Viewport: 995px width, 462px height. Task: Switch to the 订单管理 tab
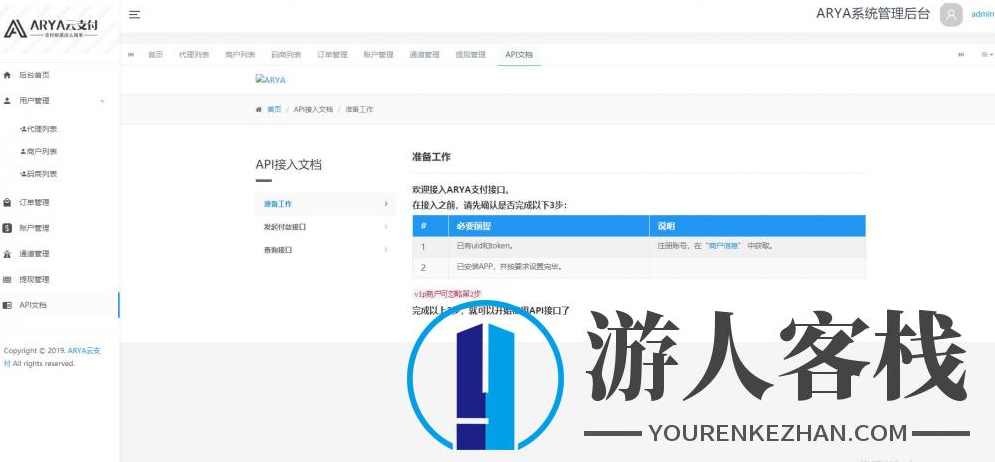click(333, 55)
